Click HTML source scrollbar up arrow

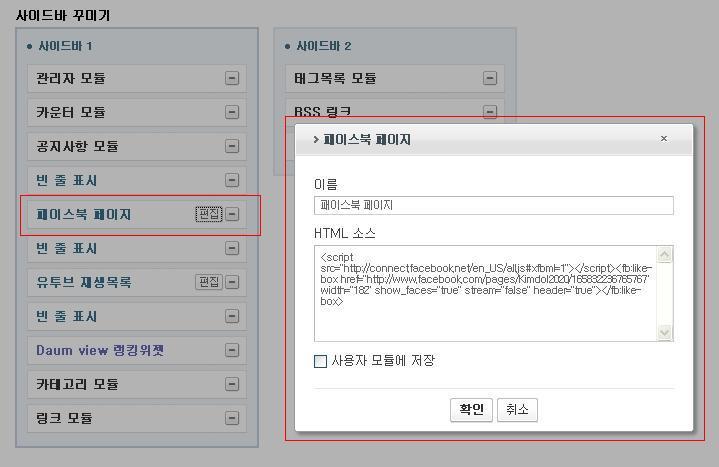pos(664,255)
